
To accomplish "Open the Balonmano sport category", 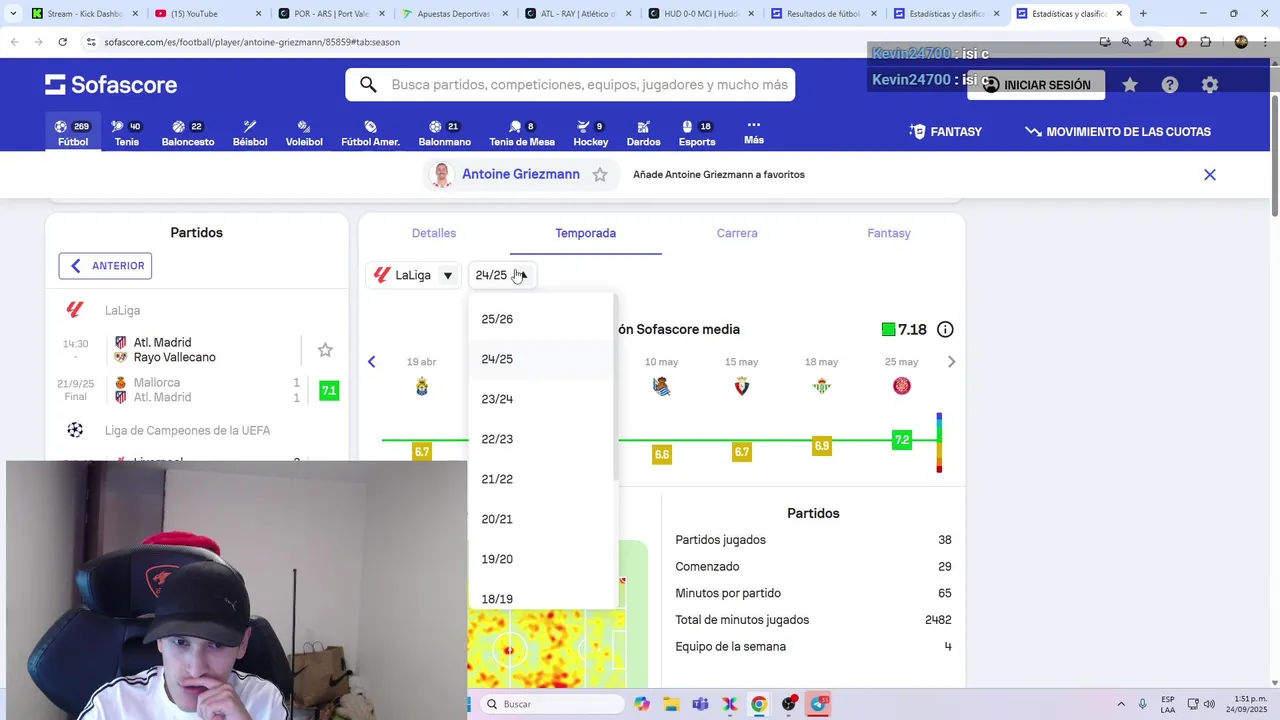I will pos(444,133).
